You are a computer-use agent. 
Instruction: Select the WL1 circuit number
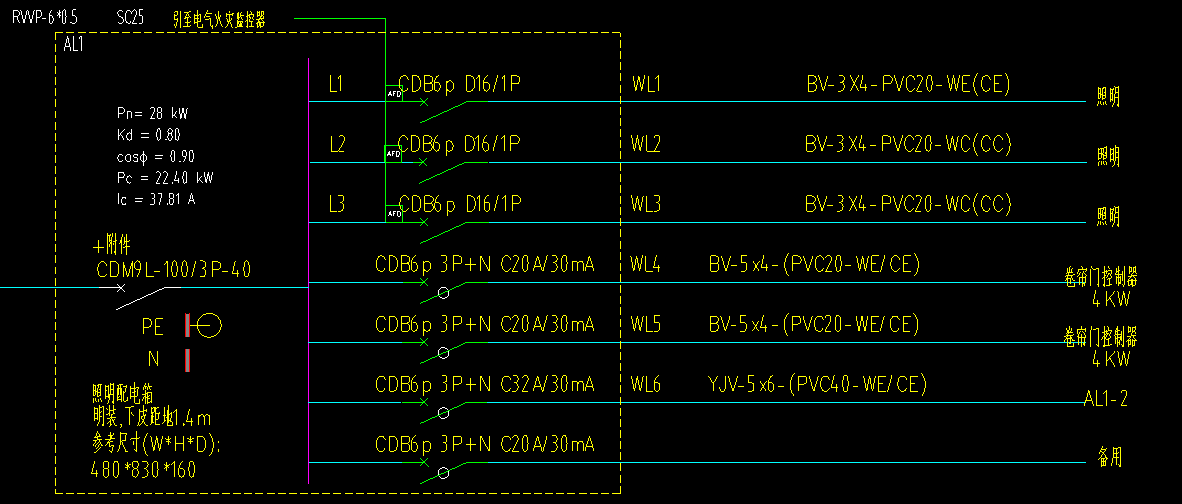pyautogui.click(x=646, y=84)
